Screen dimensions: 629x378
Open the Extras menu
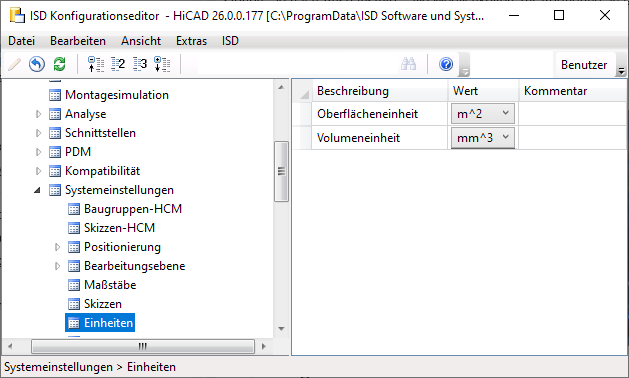191,41
